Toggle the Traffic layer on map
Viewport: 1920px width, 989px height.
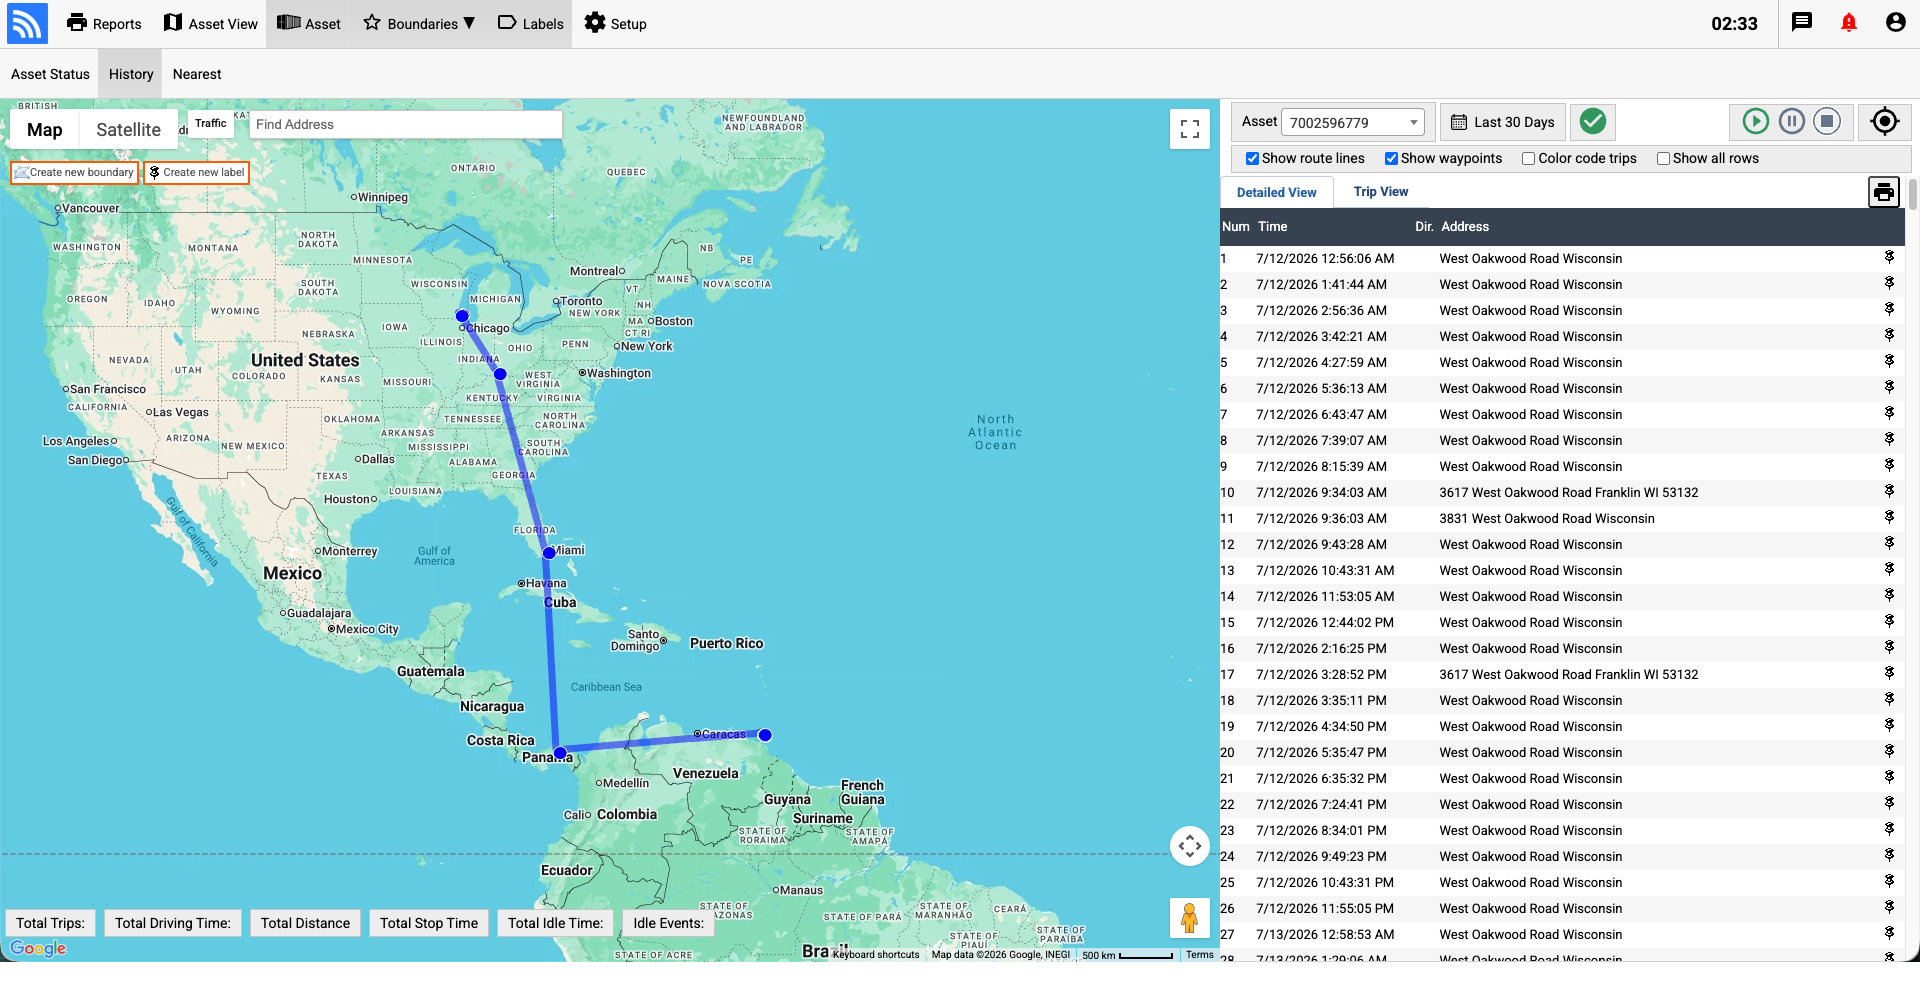click(x=210, y=123)
